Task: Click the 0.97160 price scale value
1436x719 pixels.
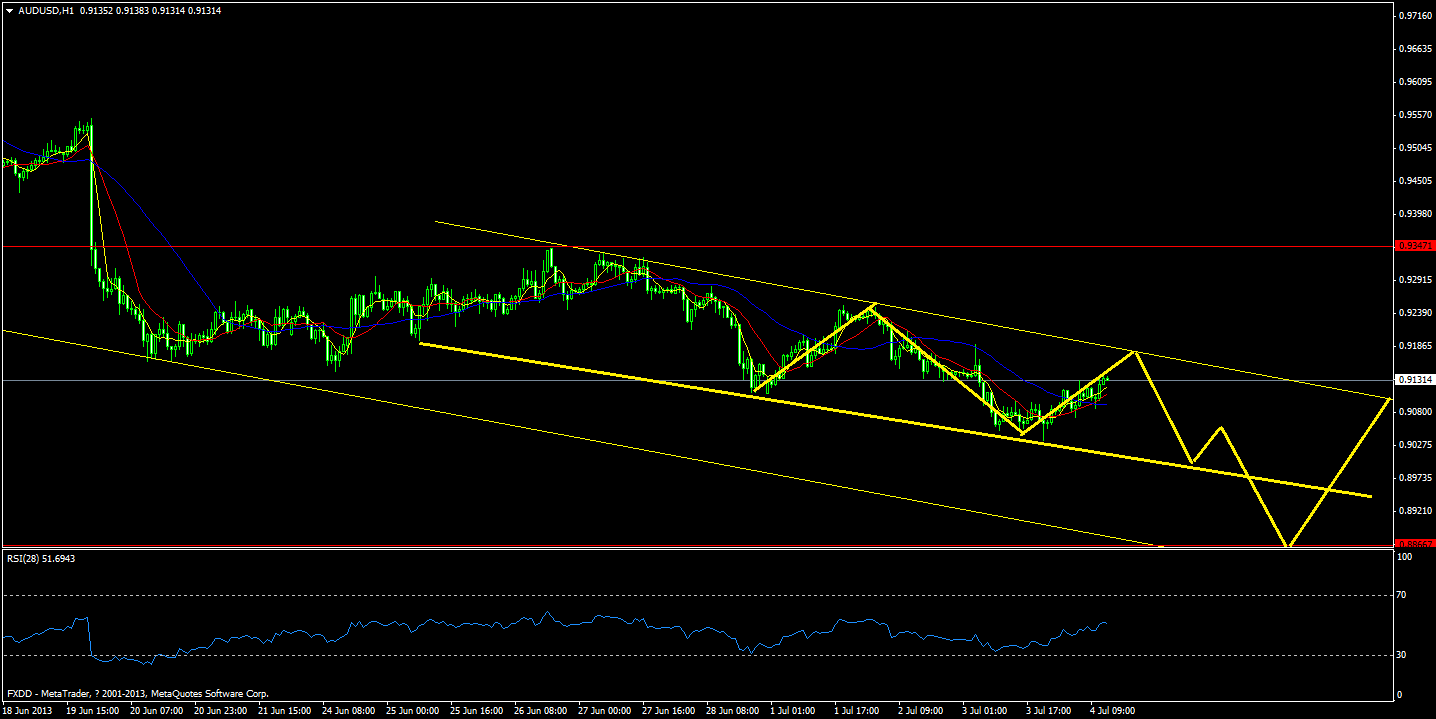Action: tap(1415, 16)
